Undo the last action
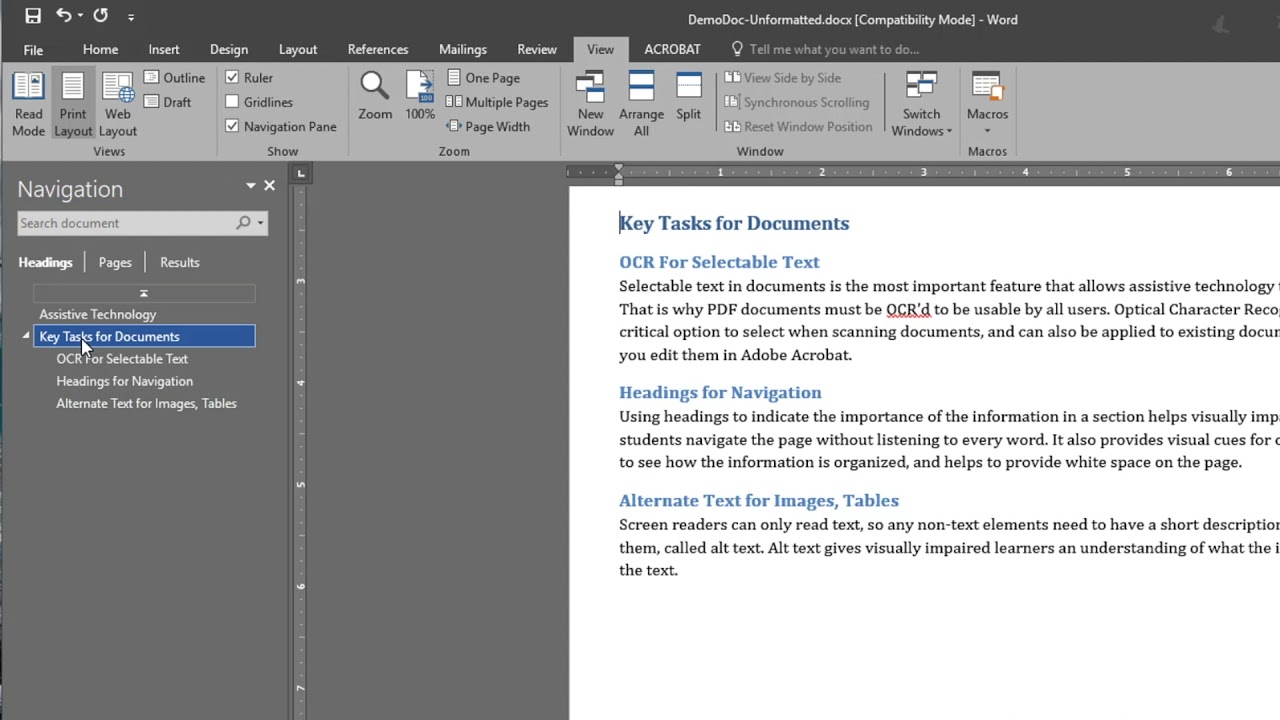Viewport: 1280px width, 720px height. tap(64, 16)
